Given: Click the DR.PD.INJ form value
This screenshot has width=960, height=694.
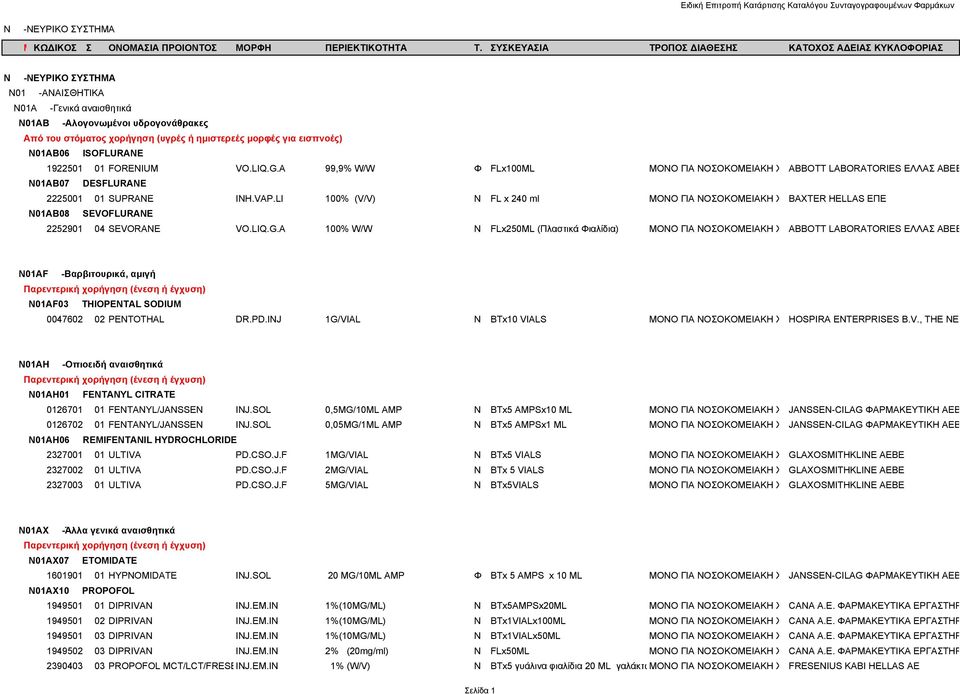Looking at the screenshot, I should 258,319.
